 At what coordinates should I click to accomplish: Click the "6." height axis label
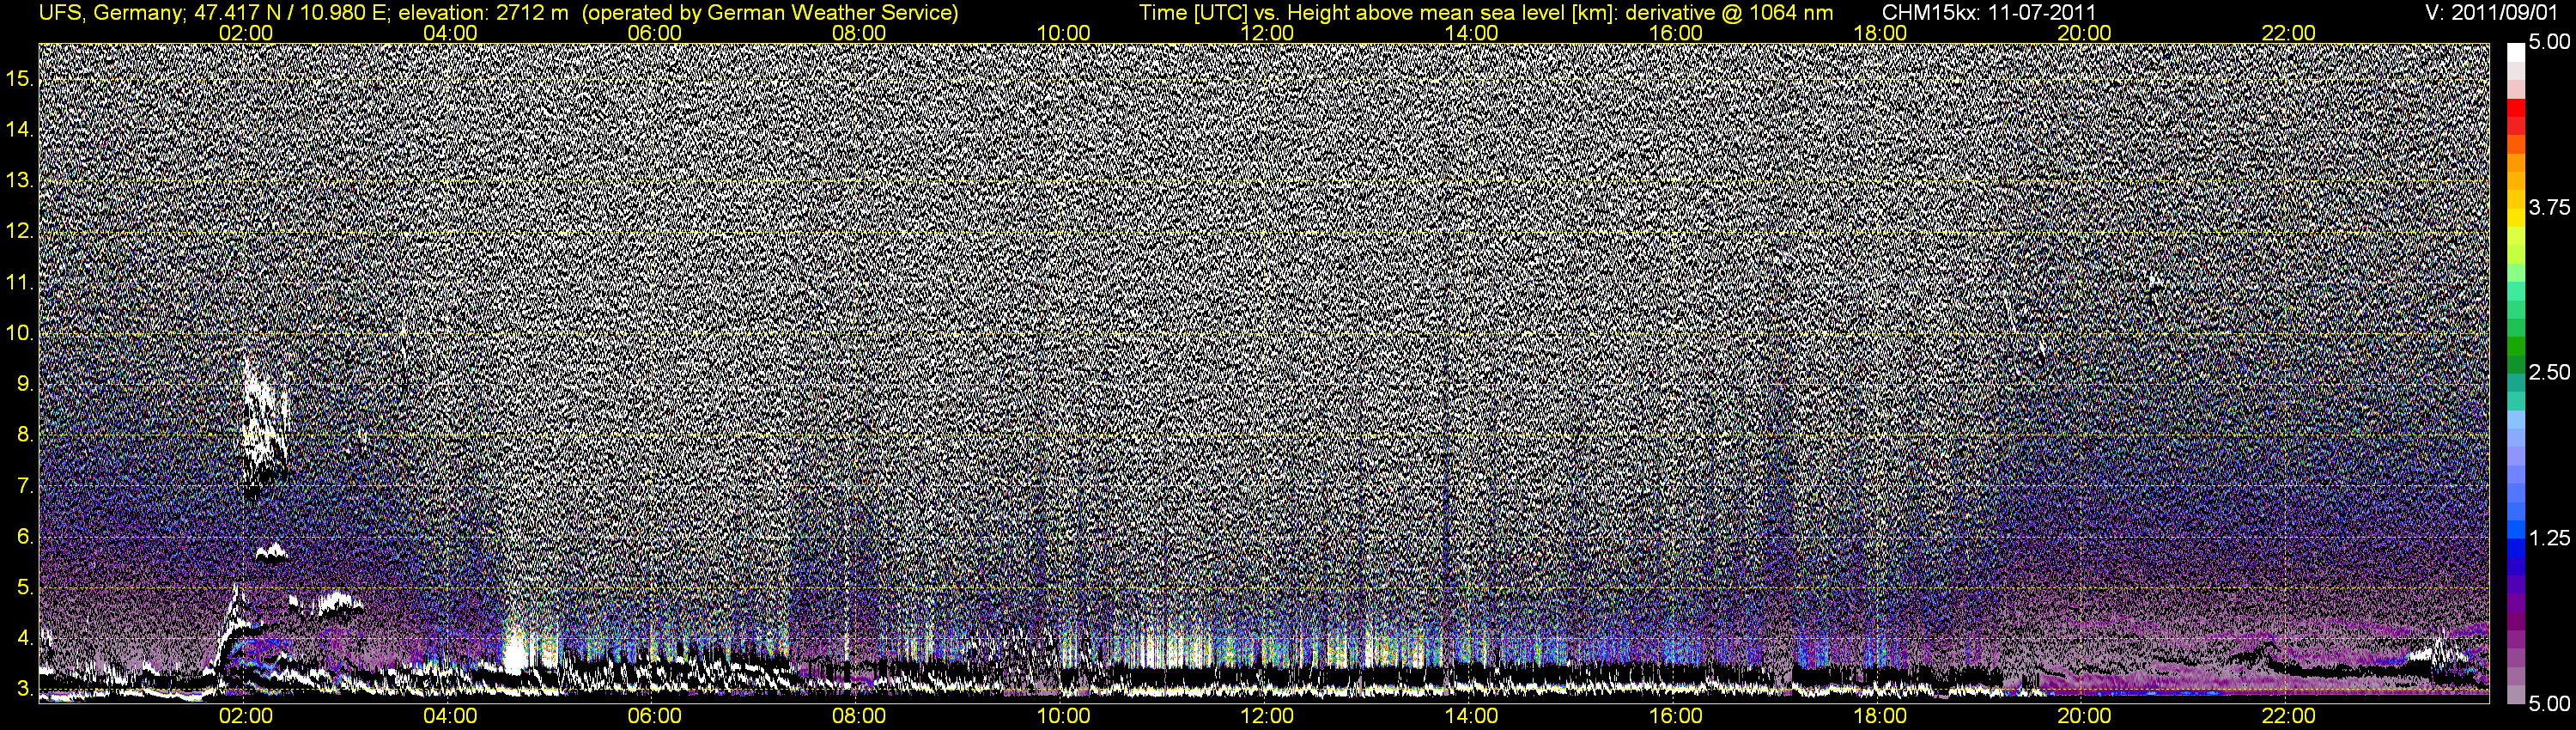pyautogui.click(x=26, y=536)
